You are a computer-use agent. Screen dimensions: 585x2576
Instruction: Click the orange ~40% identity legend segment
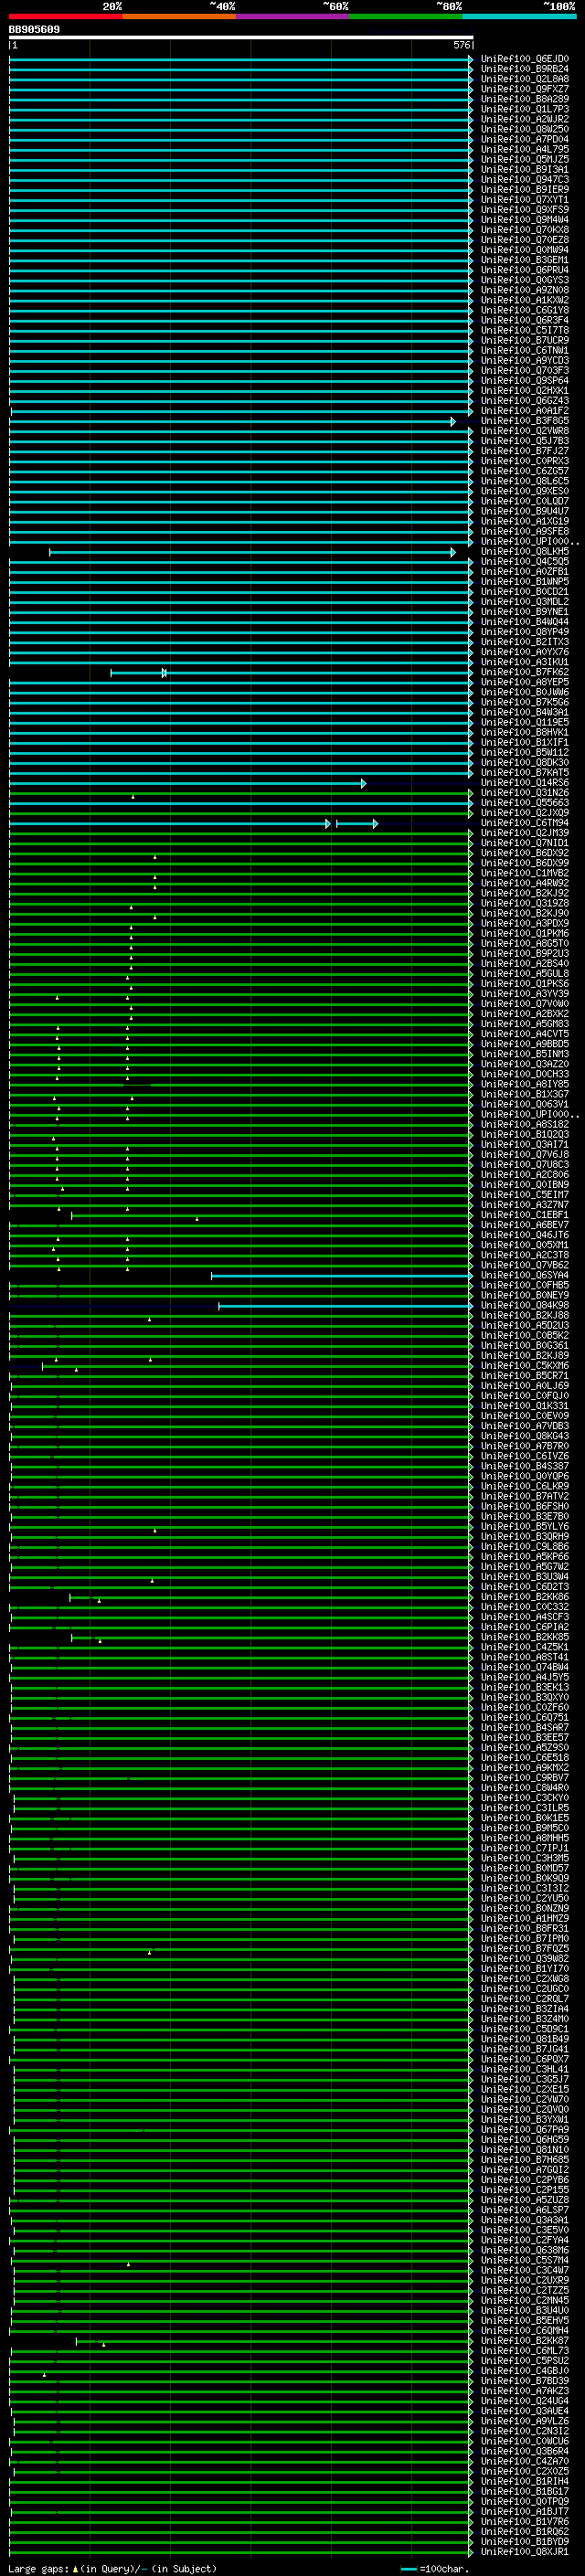(x=179, y=17)
